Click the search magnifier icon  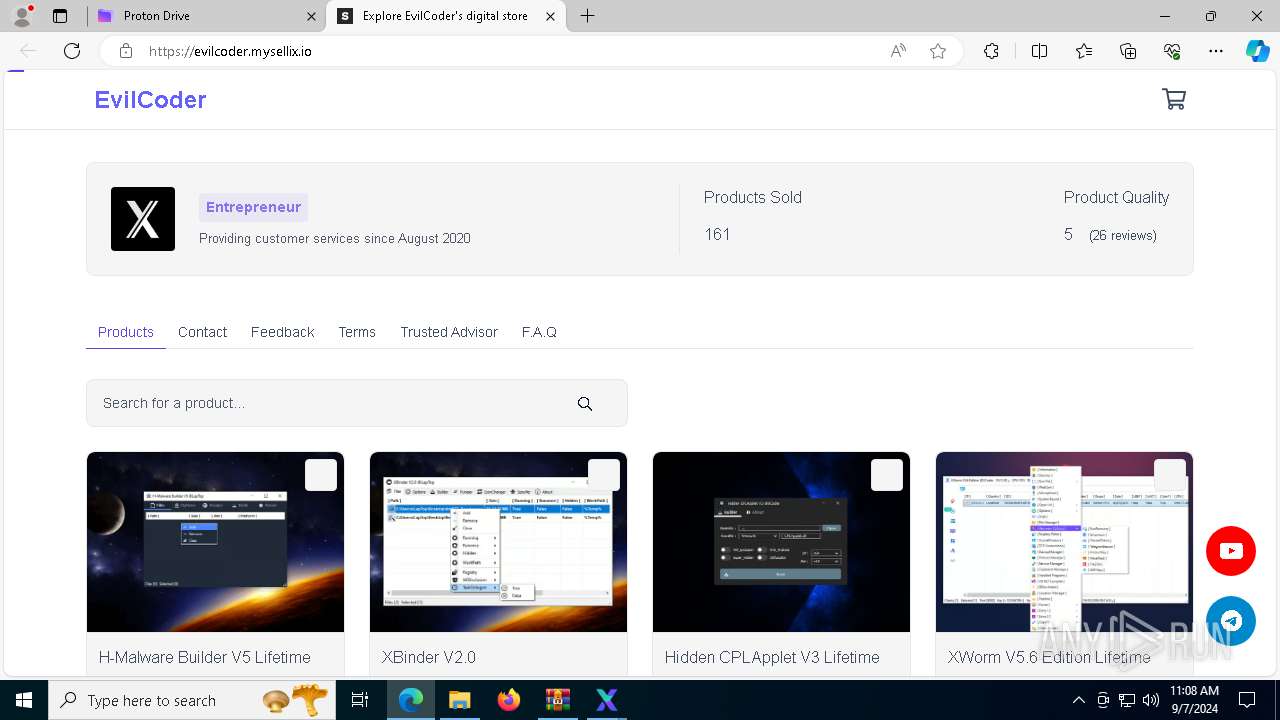point(585,404)
